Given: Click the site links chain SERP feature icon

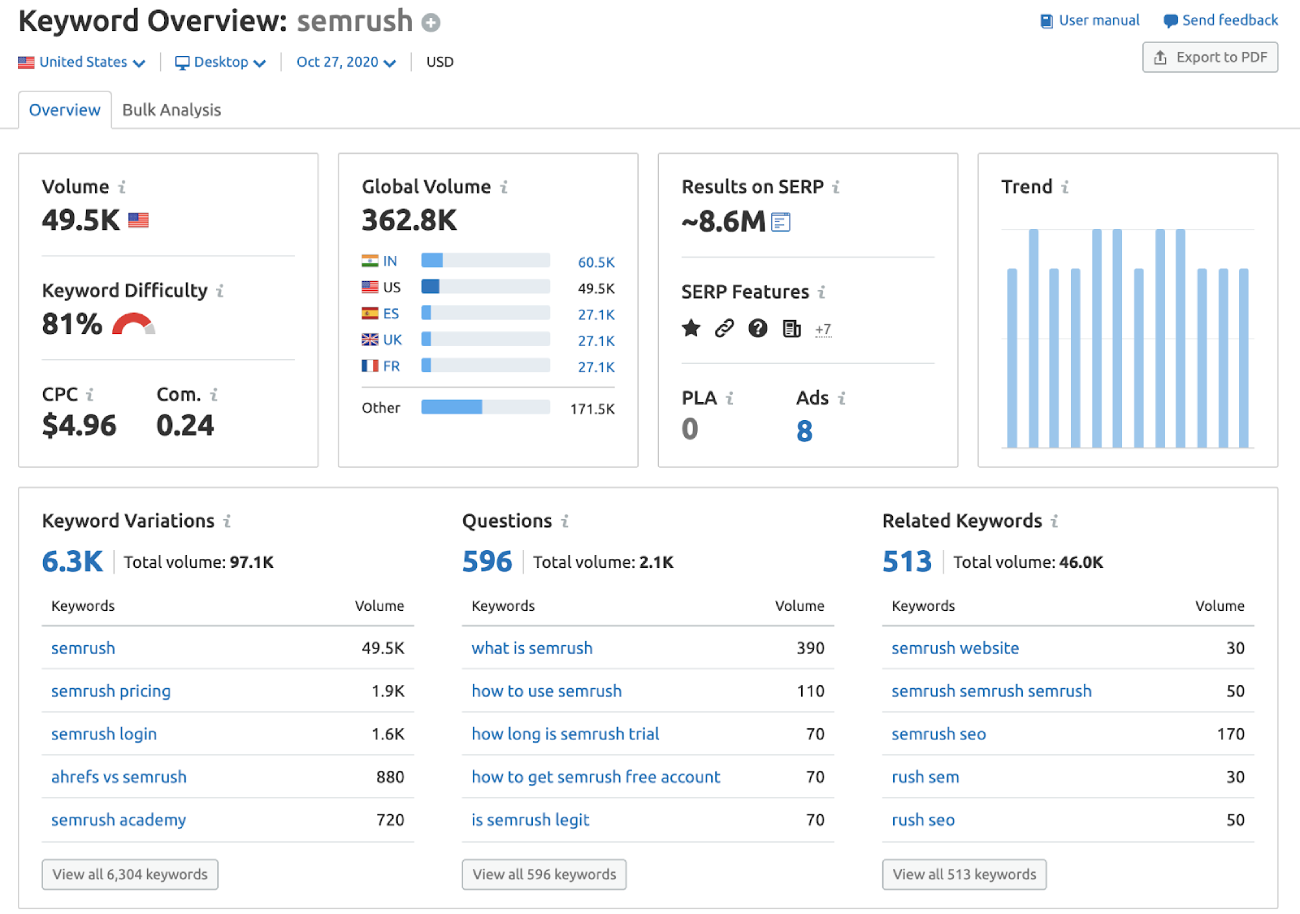Looking at the screenshot, I should 724,328.
